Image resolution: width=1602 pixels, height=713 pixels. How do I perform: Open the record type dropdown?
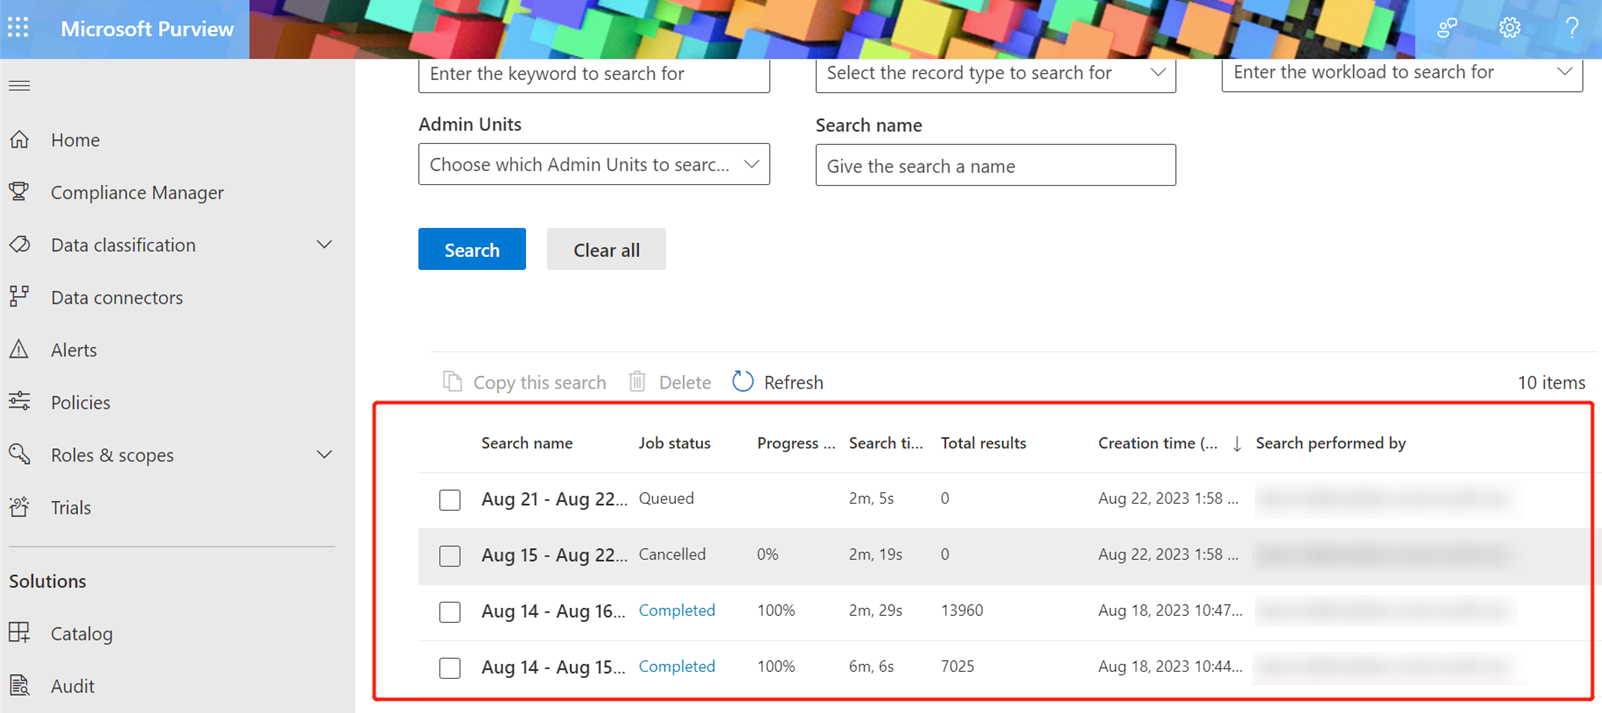[x=995, y=73]
